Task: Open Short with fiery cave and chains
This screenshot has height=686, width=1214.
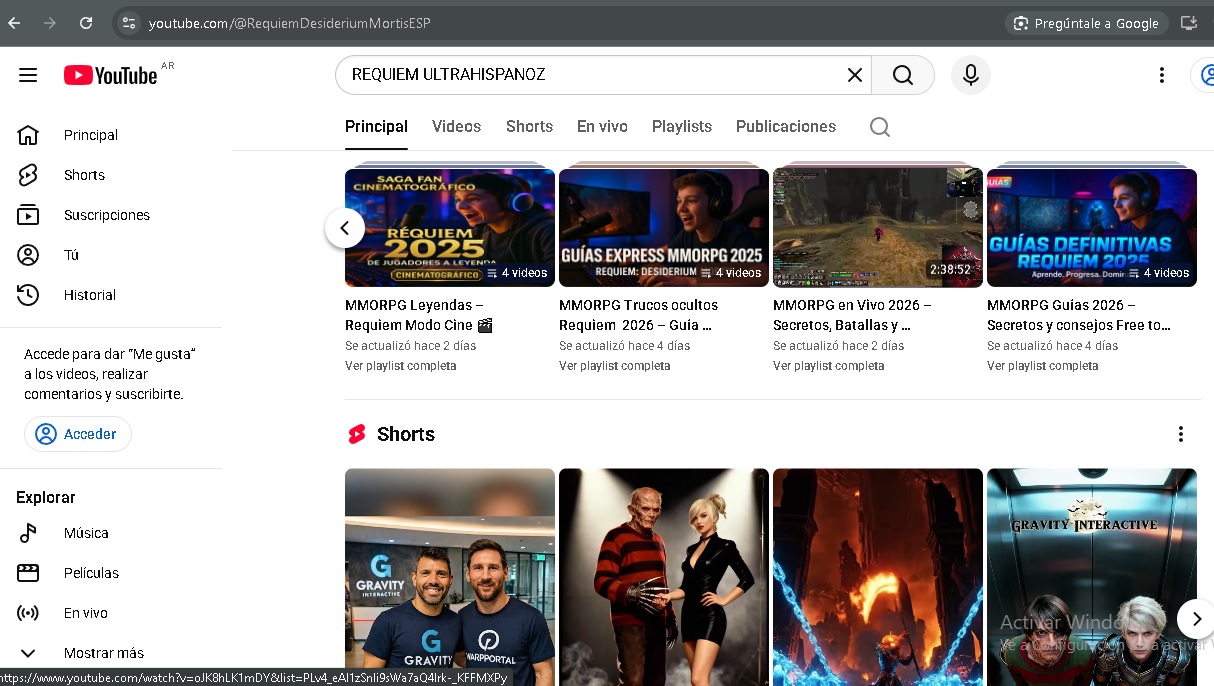Action: tap(878, 577)
